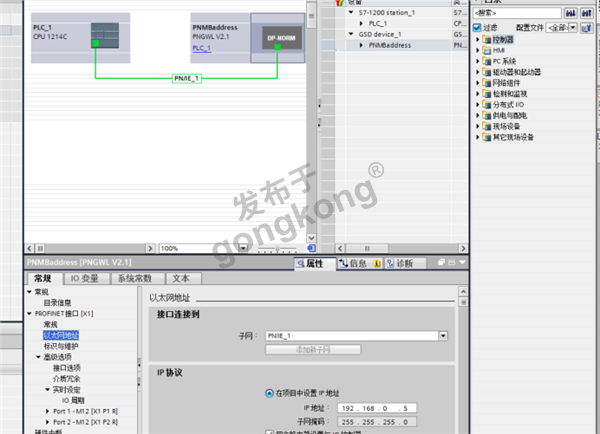Collapse the 常规 tree section
Image resolution: width=600 pixels, height=434 pixels.
pos(29,292)
